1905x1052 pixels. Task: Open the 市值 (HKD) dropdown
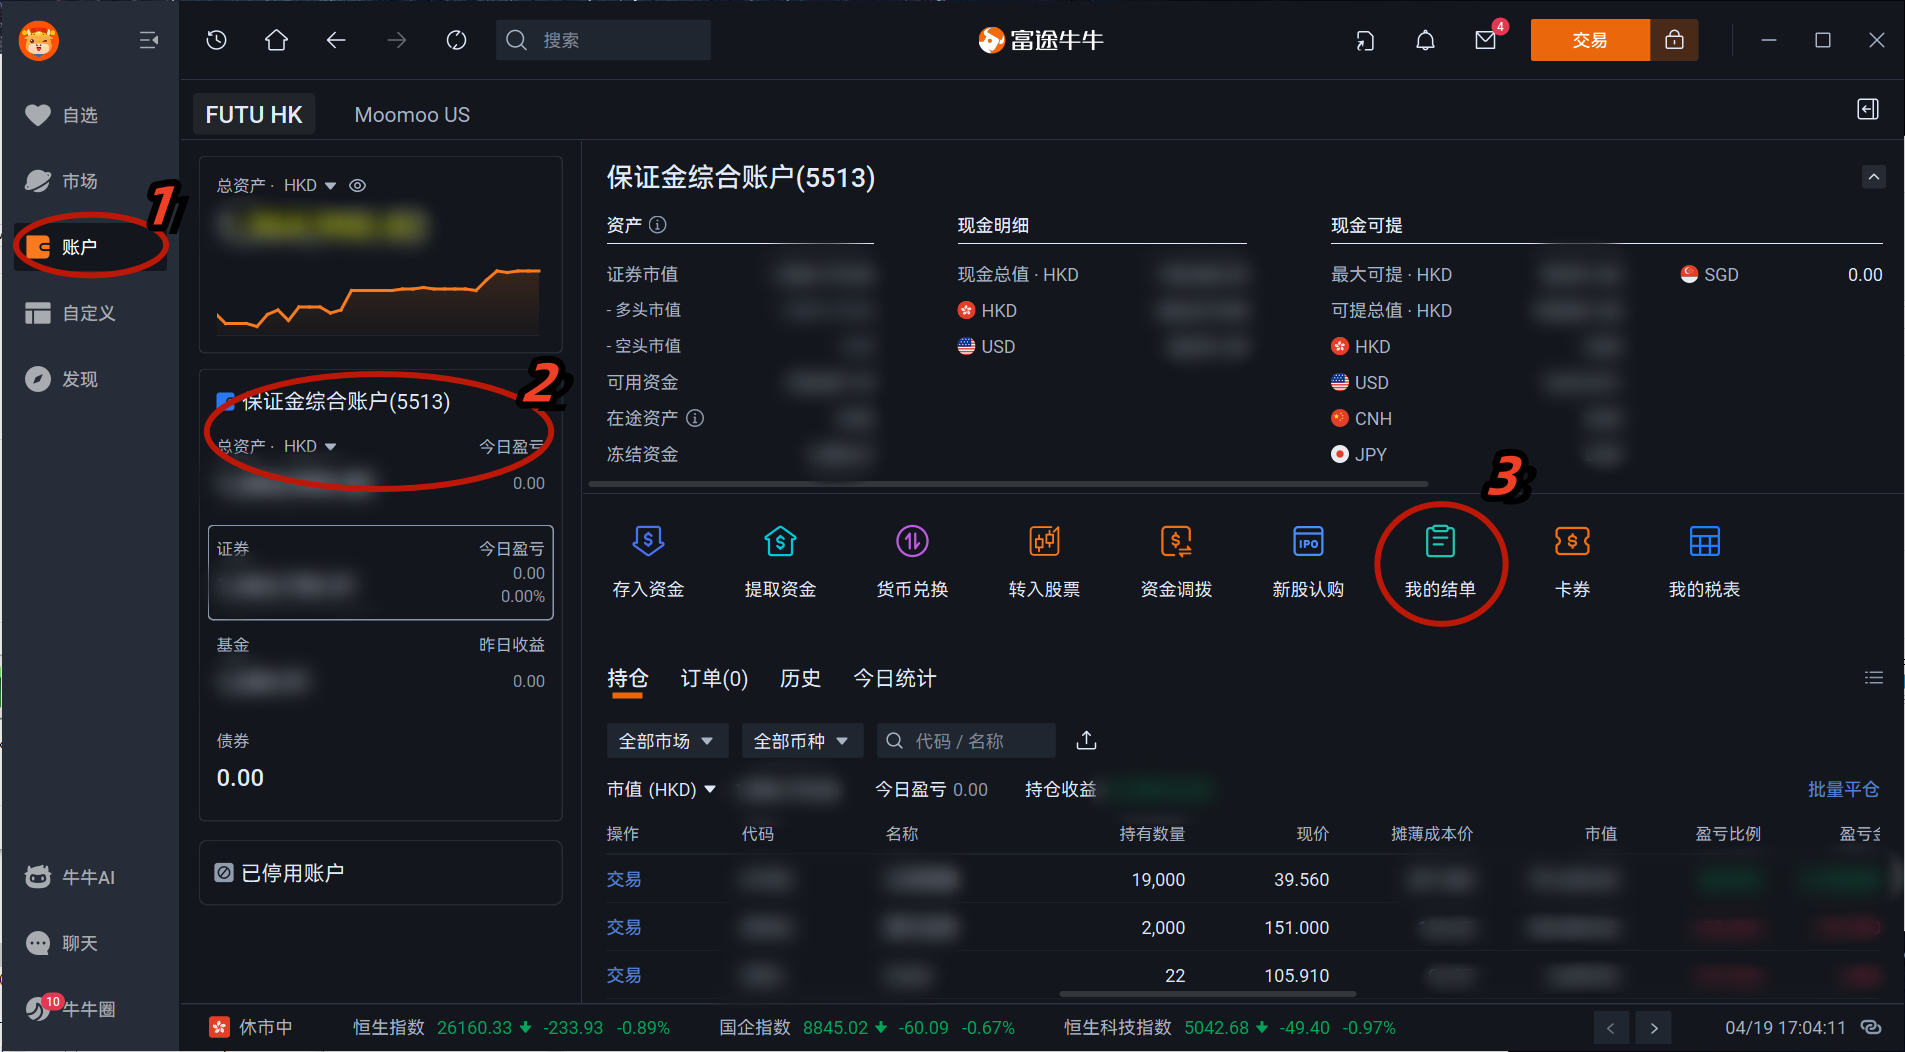pos(662,789)
